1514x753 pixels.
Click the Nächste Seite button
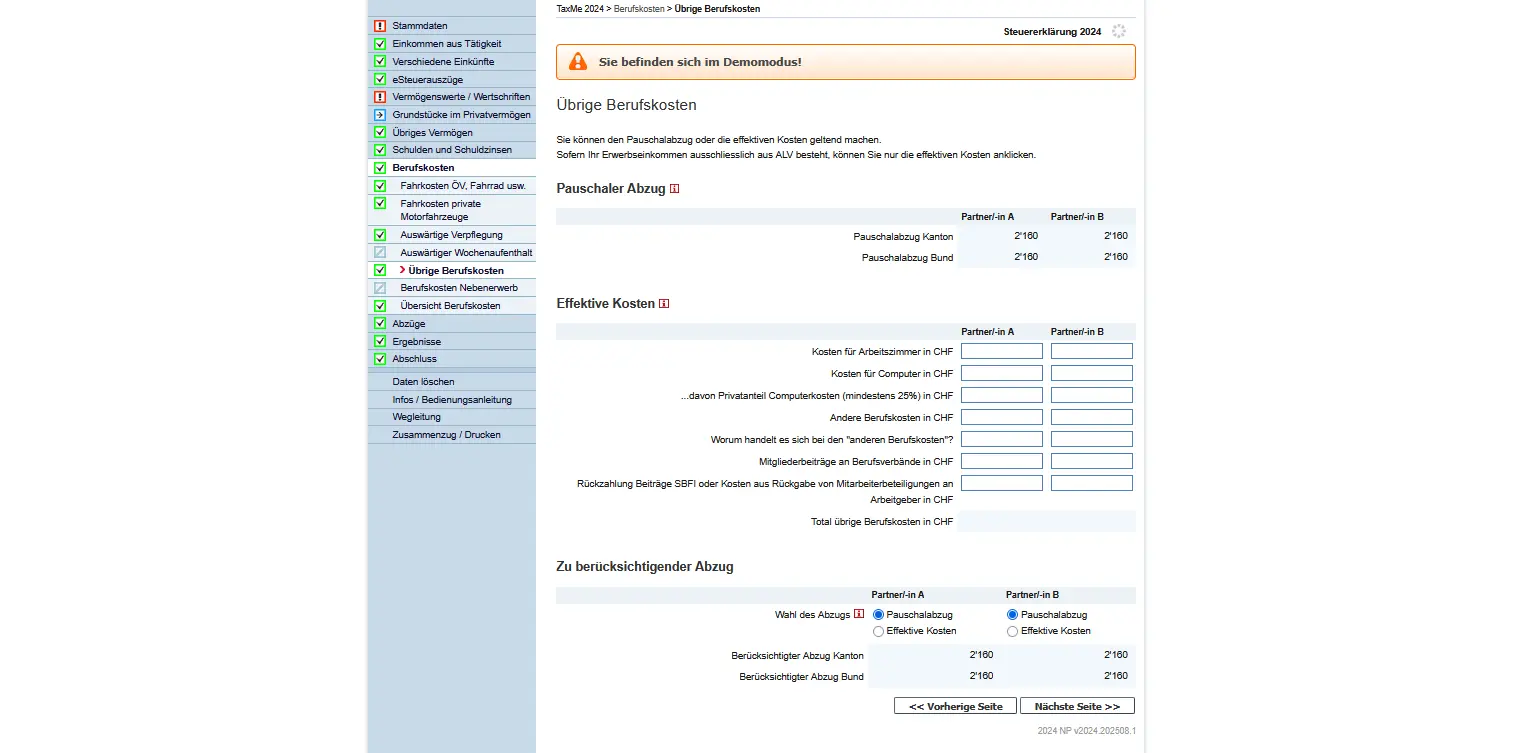(x=1076, y=705)
